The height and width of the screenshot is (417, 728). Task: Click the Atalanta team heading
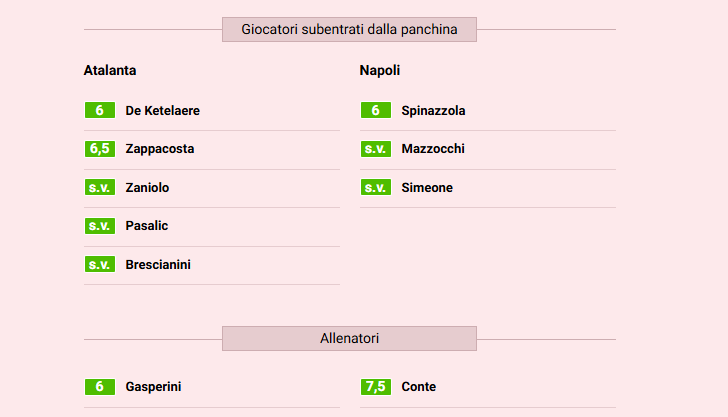pyautogui.click(x=110, y=71)
